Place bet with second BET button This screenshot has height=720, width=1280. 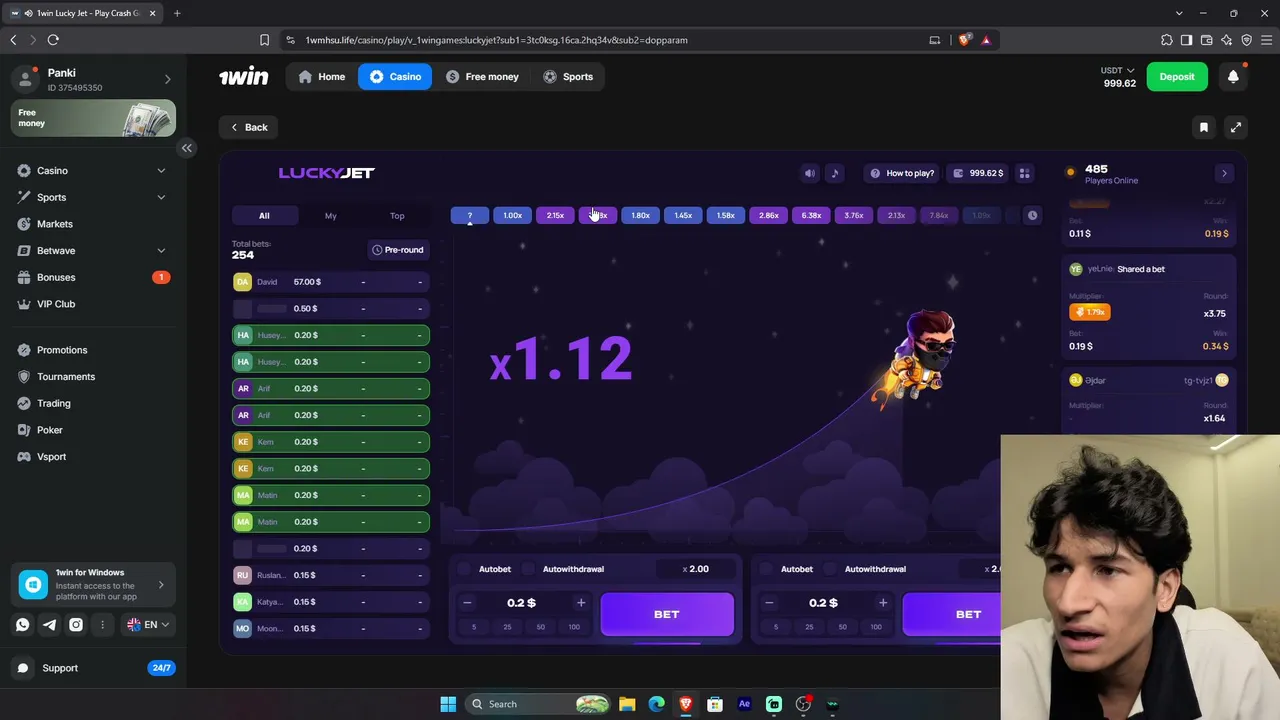[x=952, y=614]
